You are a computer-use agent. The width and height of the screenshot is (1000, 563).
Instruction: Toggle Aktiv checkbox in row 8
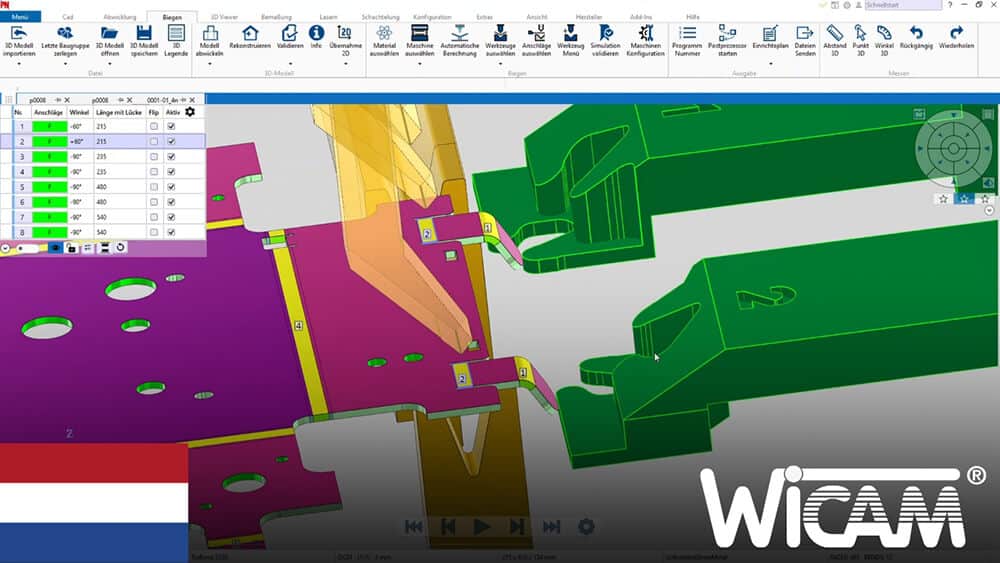(171, 232)
